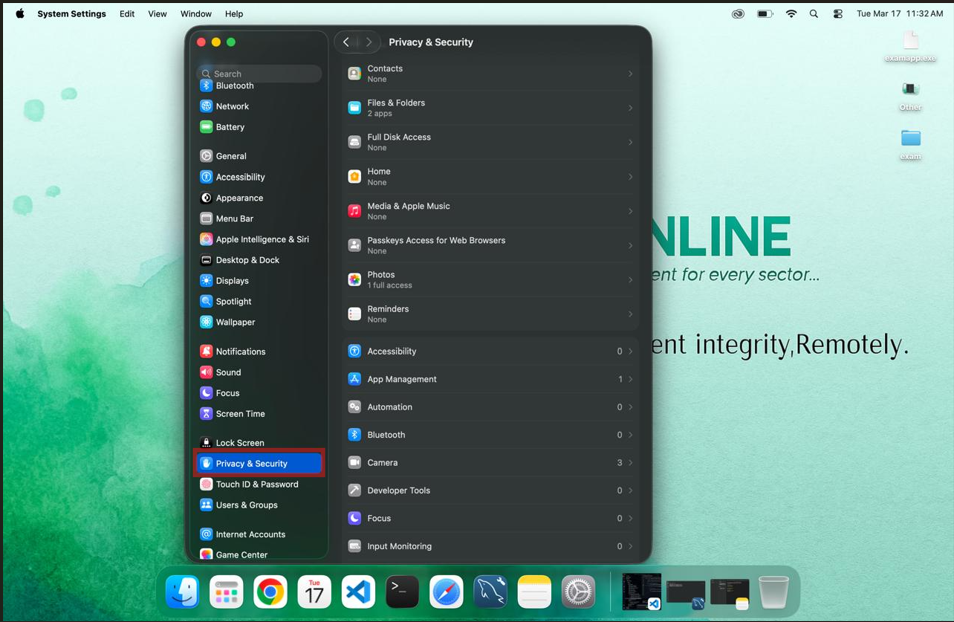Expand Full Disk Access chevron
This screenshot has height=622, width=954.
(x=630, y=142)
